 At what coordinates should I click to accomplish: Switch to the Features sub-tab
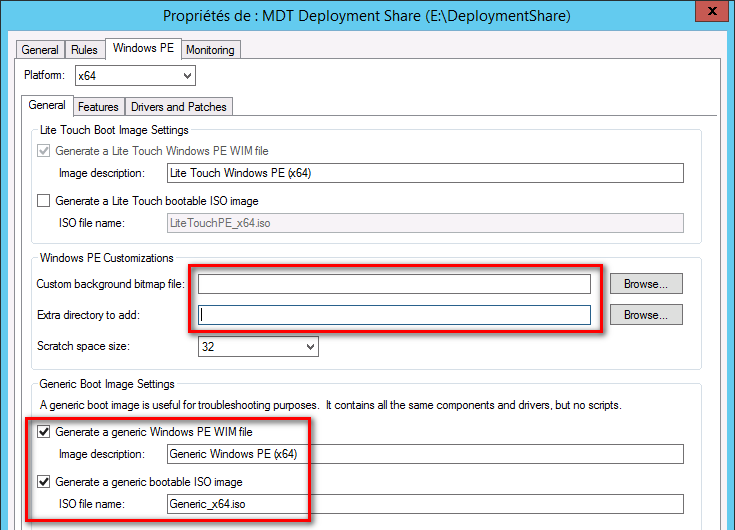(98, 107)
